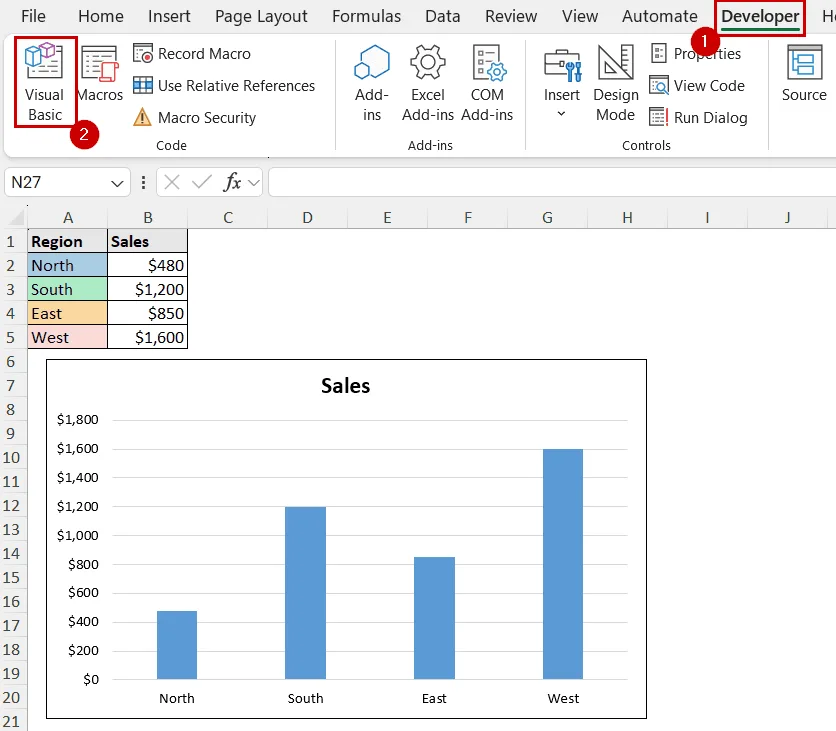Image resolution: width=836 pixels, height=731 pixels.
Task: Expand the Name Box dropdown
Action: click(x=117, y=183)
